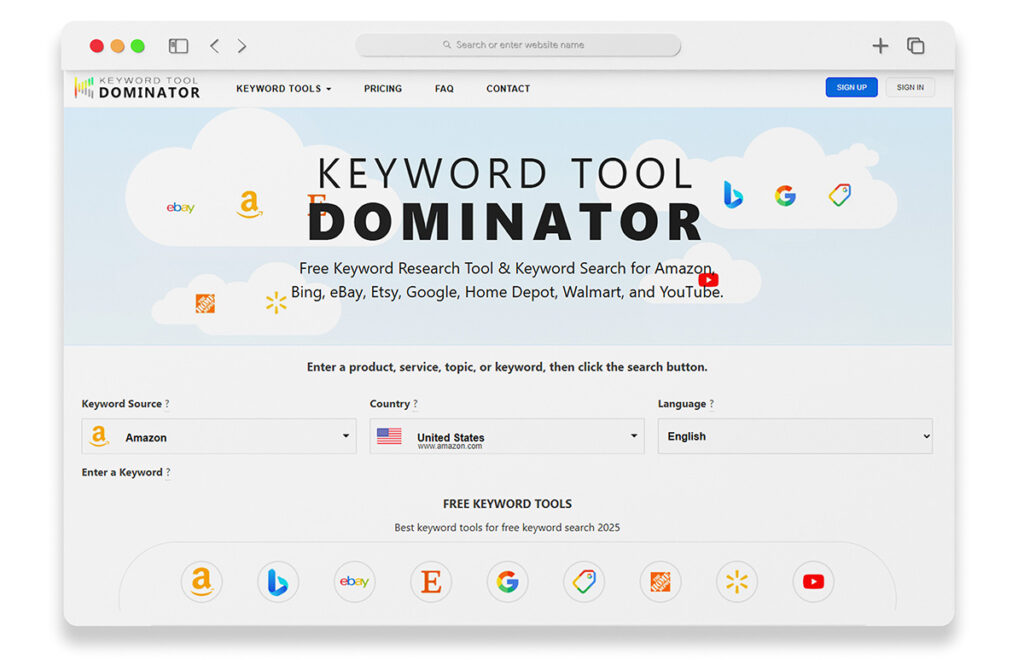Image resolution: width=1024 pixels, height=660 pixels.
Task: Click the 'Free Keyword Research Tool & Keyword Search' tagline
Action: 507,280
